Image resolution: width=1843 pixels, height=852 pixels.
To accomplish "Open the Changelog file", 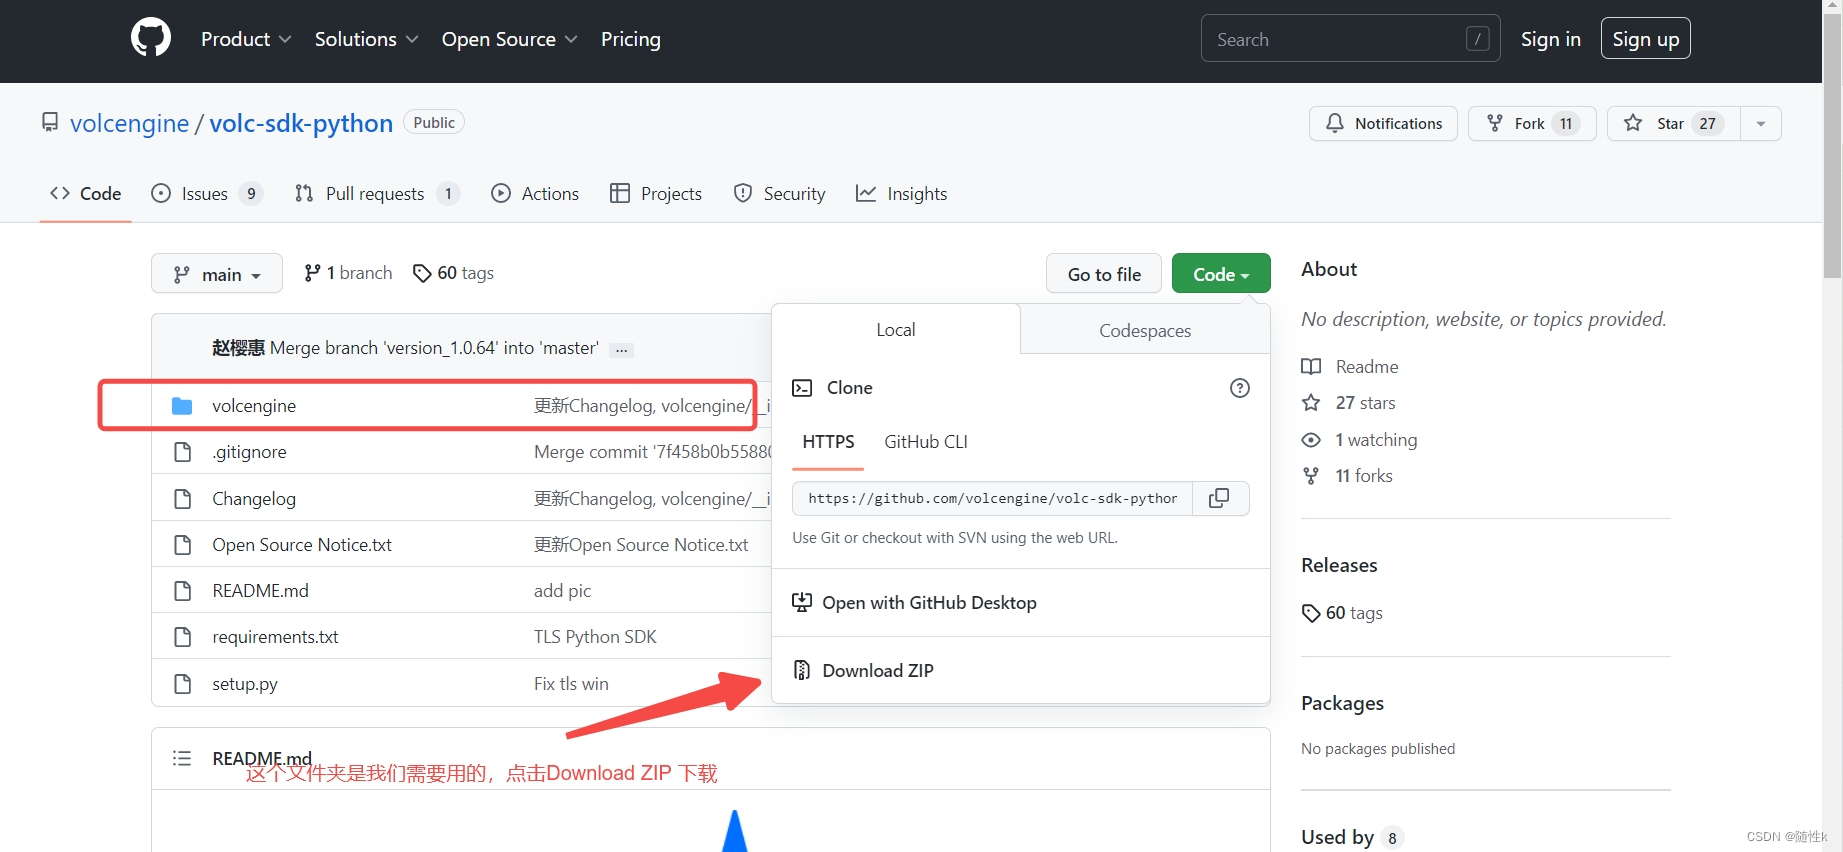I will pyautogui.click(x=254, y=498).
